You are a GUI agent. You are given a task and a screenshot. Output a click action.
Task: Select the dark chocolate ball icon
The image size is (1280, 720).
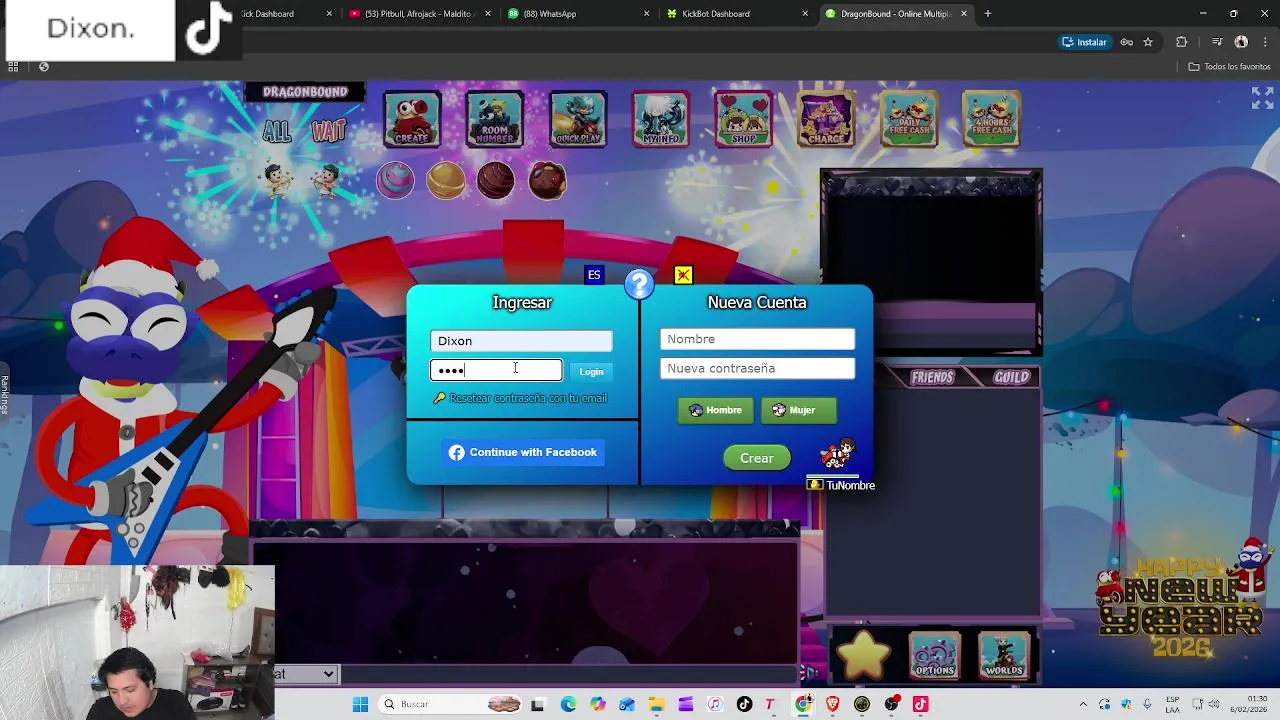coord(496,181)
